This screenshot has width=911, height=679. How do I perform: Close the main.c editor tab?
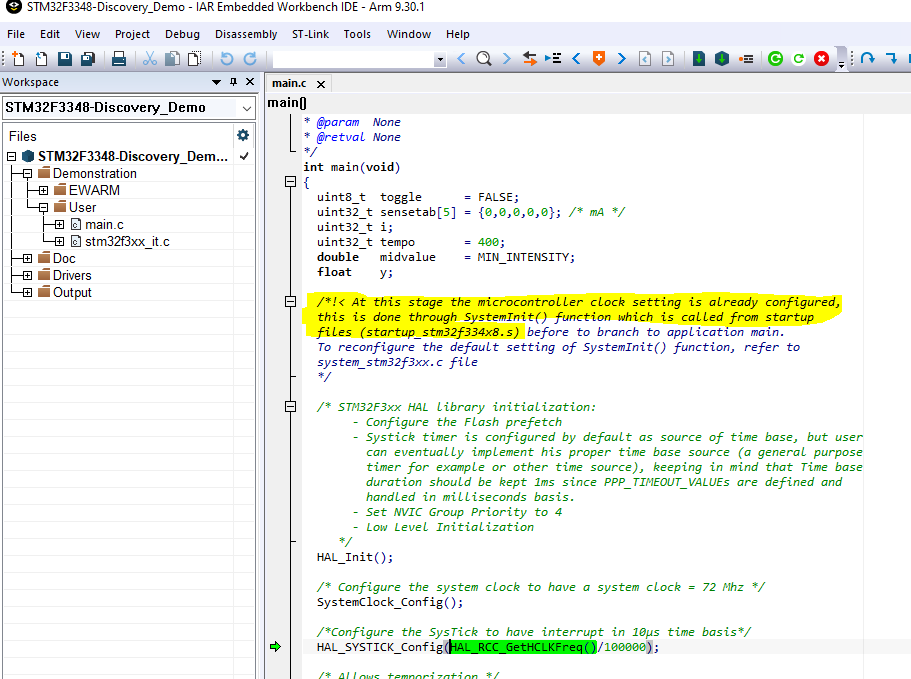point(321,84)
